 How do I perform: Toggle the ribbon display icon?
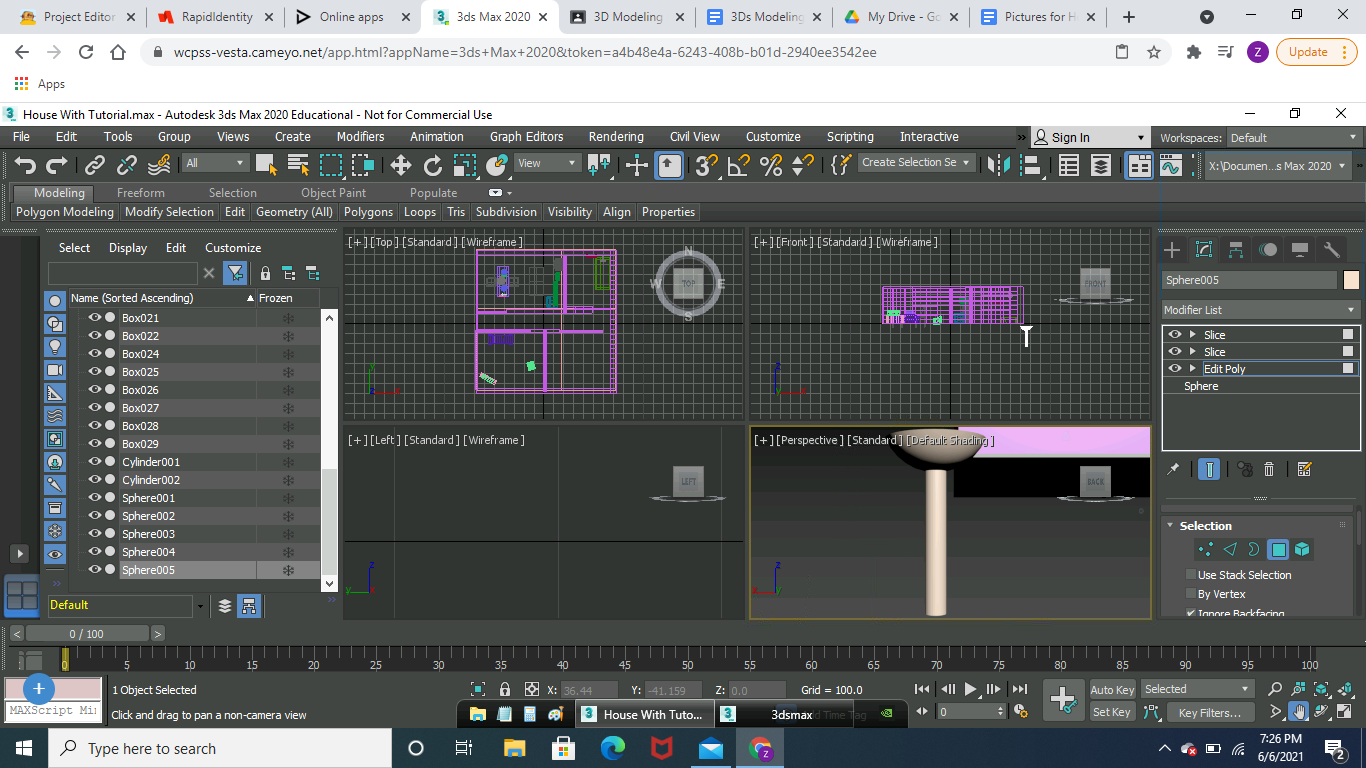(1139, 165)
